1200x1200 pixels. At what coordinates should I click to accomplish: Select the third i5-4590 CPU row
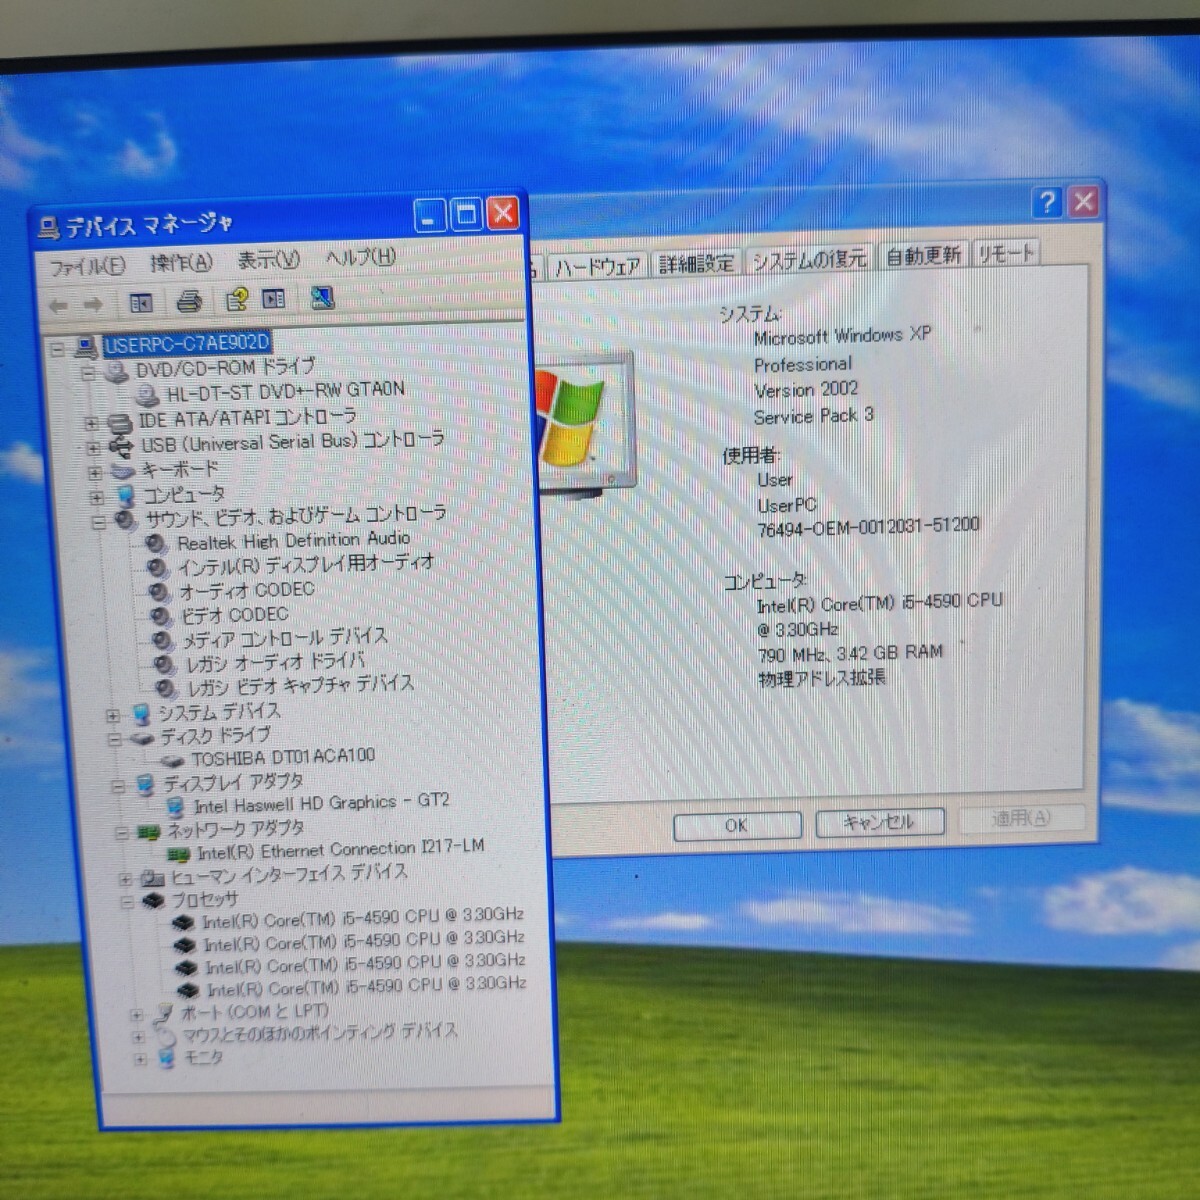tap(365, 965)
